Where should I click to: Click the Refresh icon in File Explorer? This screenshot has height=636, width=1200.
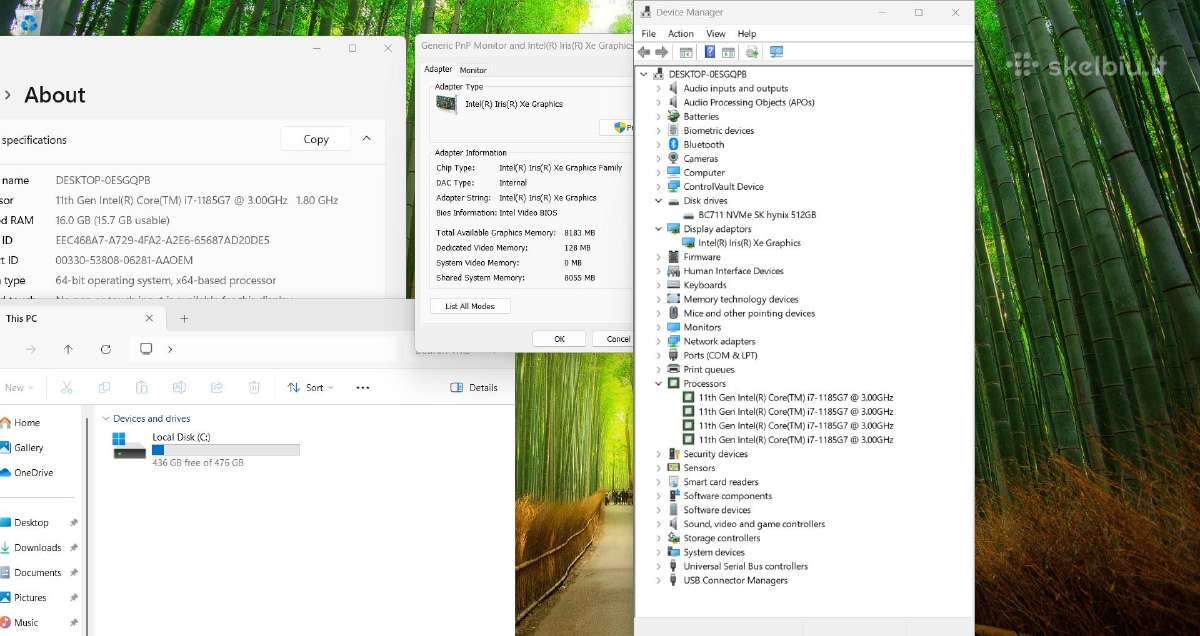tap(106, 349)
